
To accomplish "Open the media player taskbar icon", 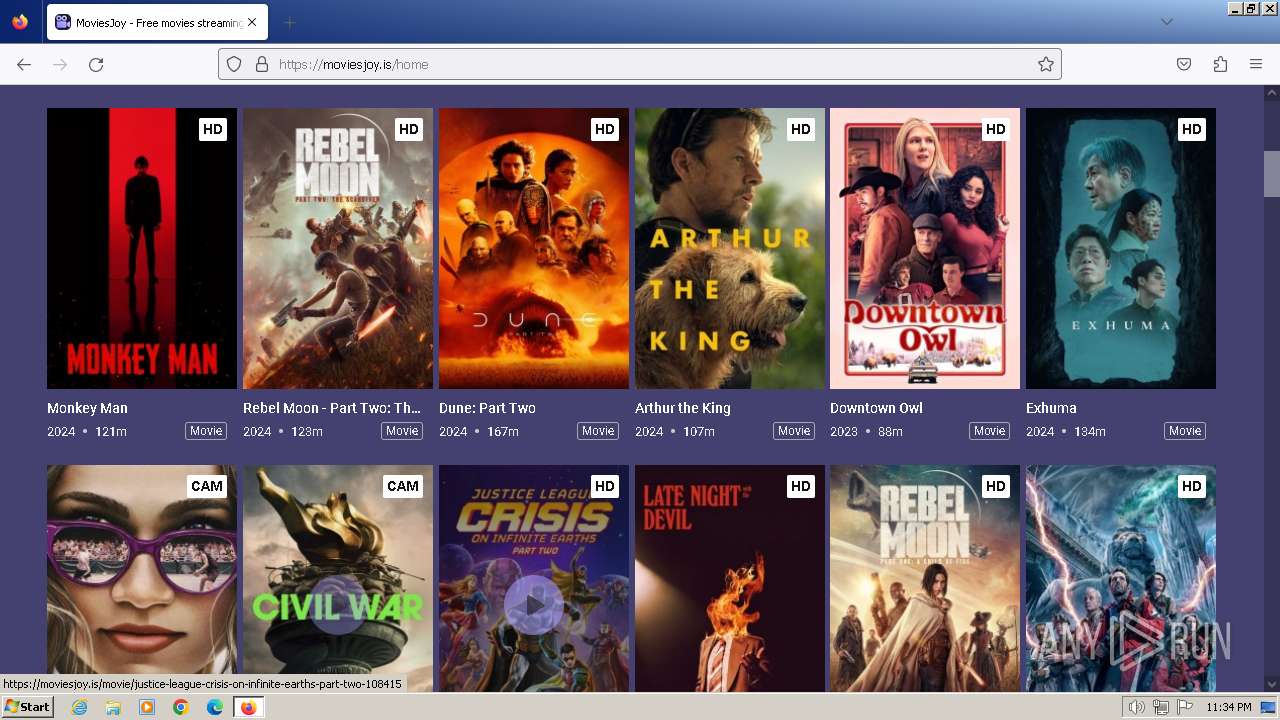I will 147,707.
